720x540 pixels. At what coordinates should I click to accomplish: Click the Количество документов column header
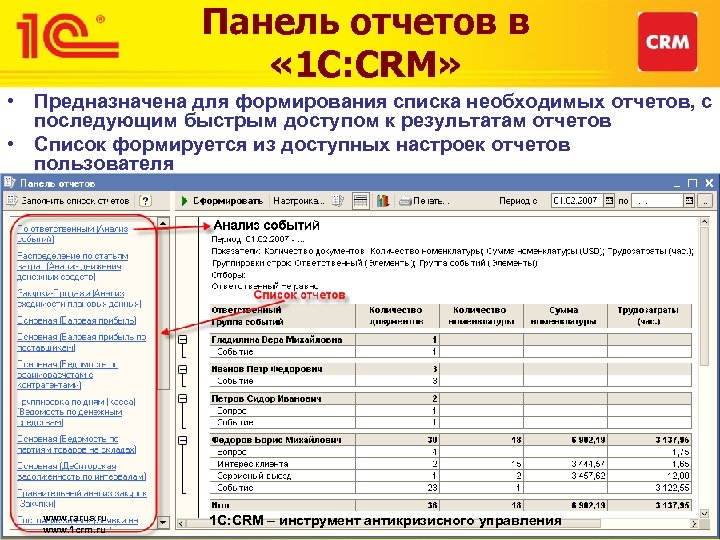pyautogui.click(x=397, y=316)
